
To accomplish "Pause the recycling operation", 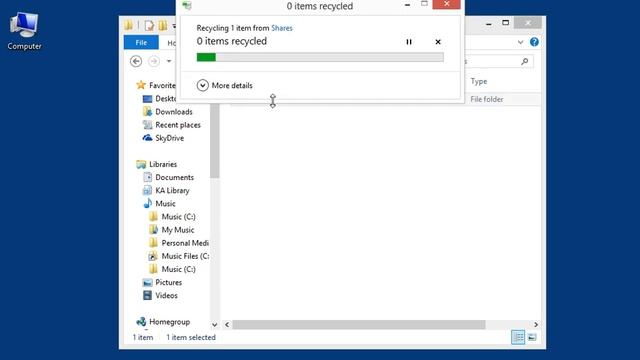I will point(409,42).
